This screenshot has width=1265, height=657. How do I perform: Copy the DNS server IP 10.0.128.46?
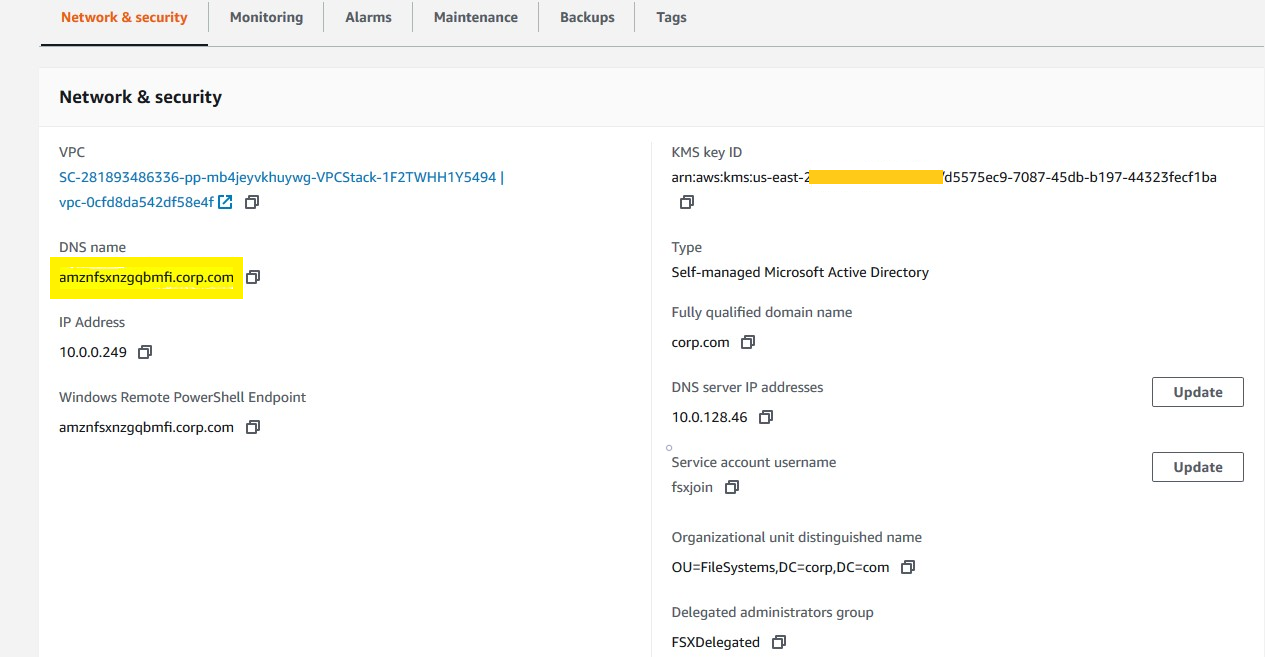coord(766,417)
